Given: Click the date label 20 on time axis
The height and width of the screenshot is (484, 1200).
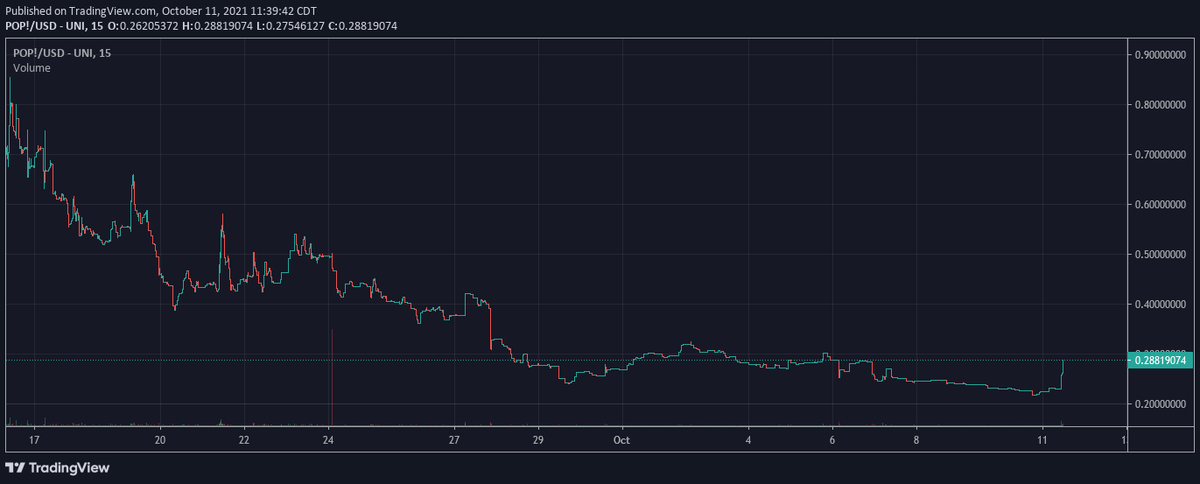Looking at the screenshot, I should click(x=161, y=439).
